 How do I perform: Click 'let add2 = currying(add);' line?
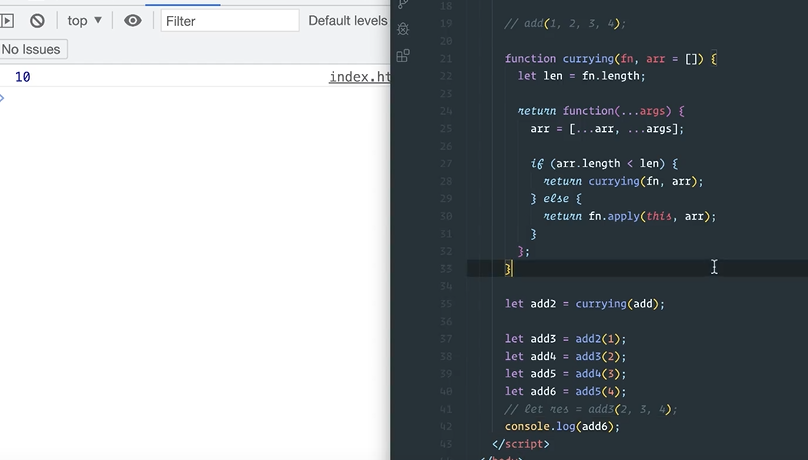(585, 304)
